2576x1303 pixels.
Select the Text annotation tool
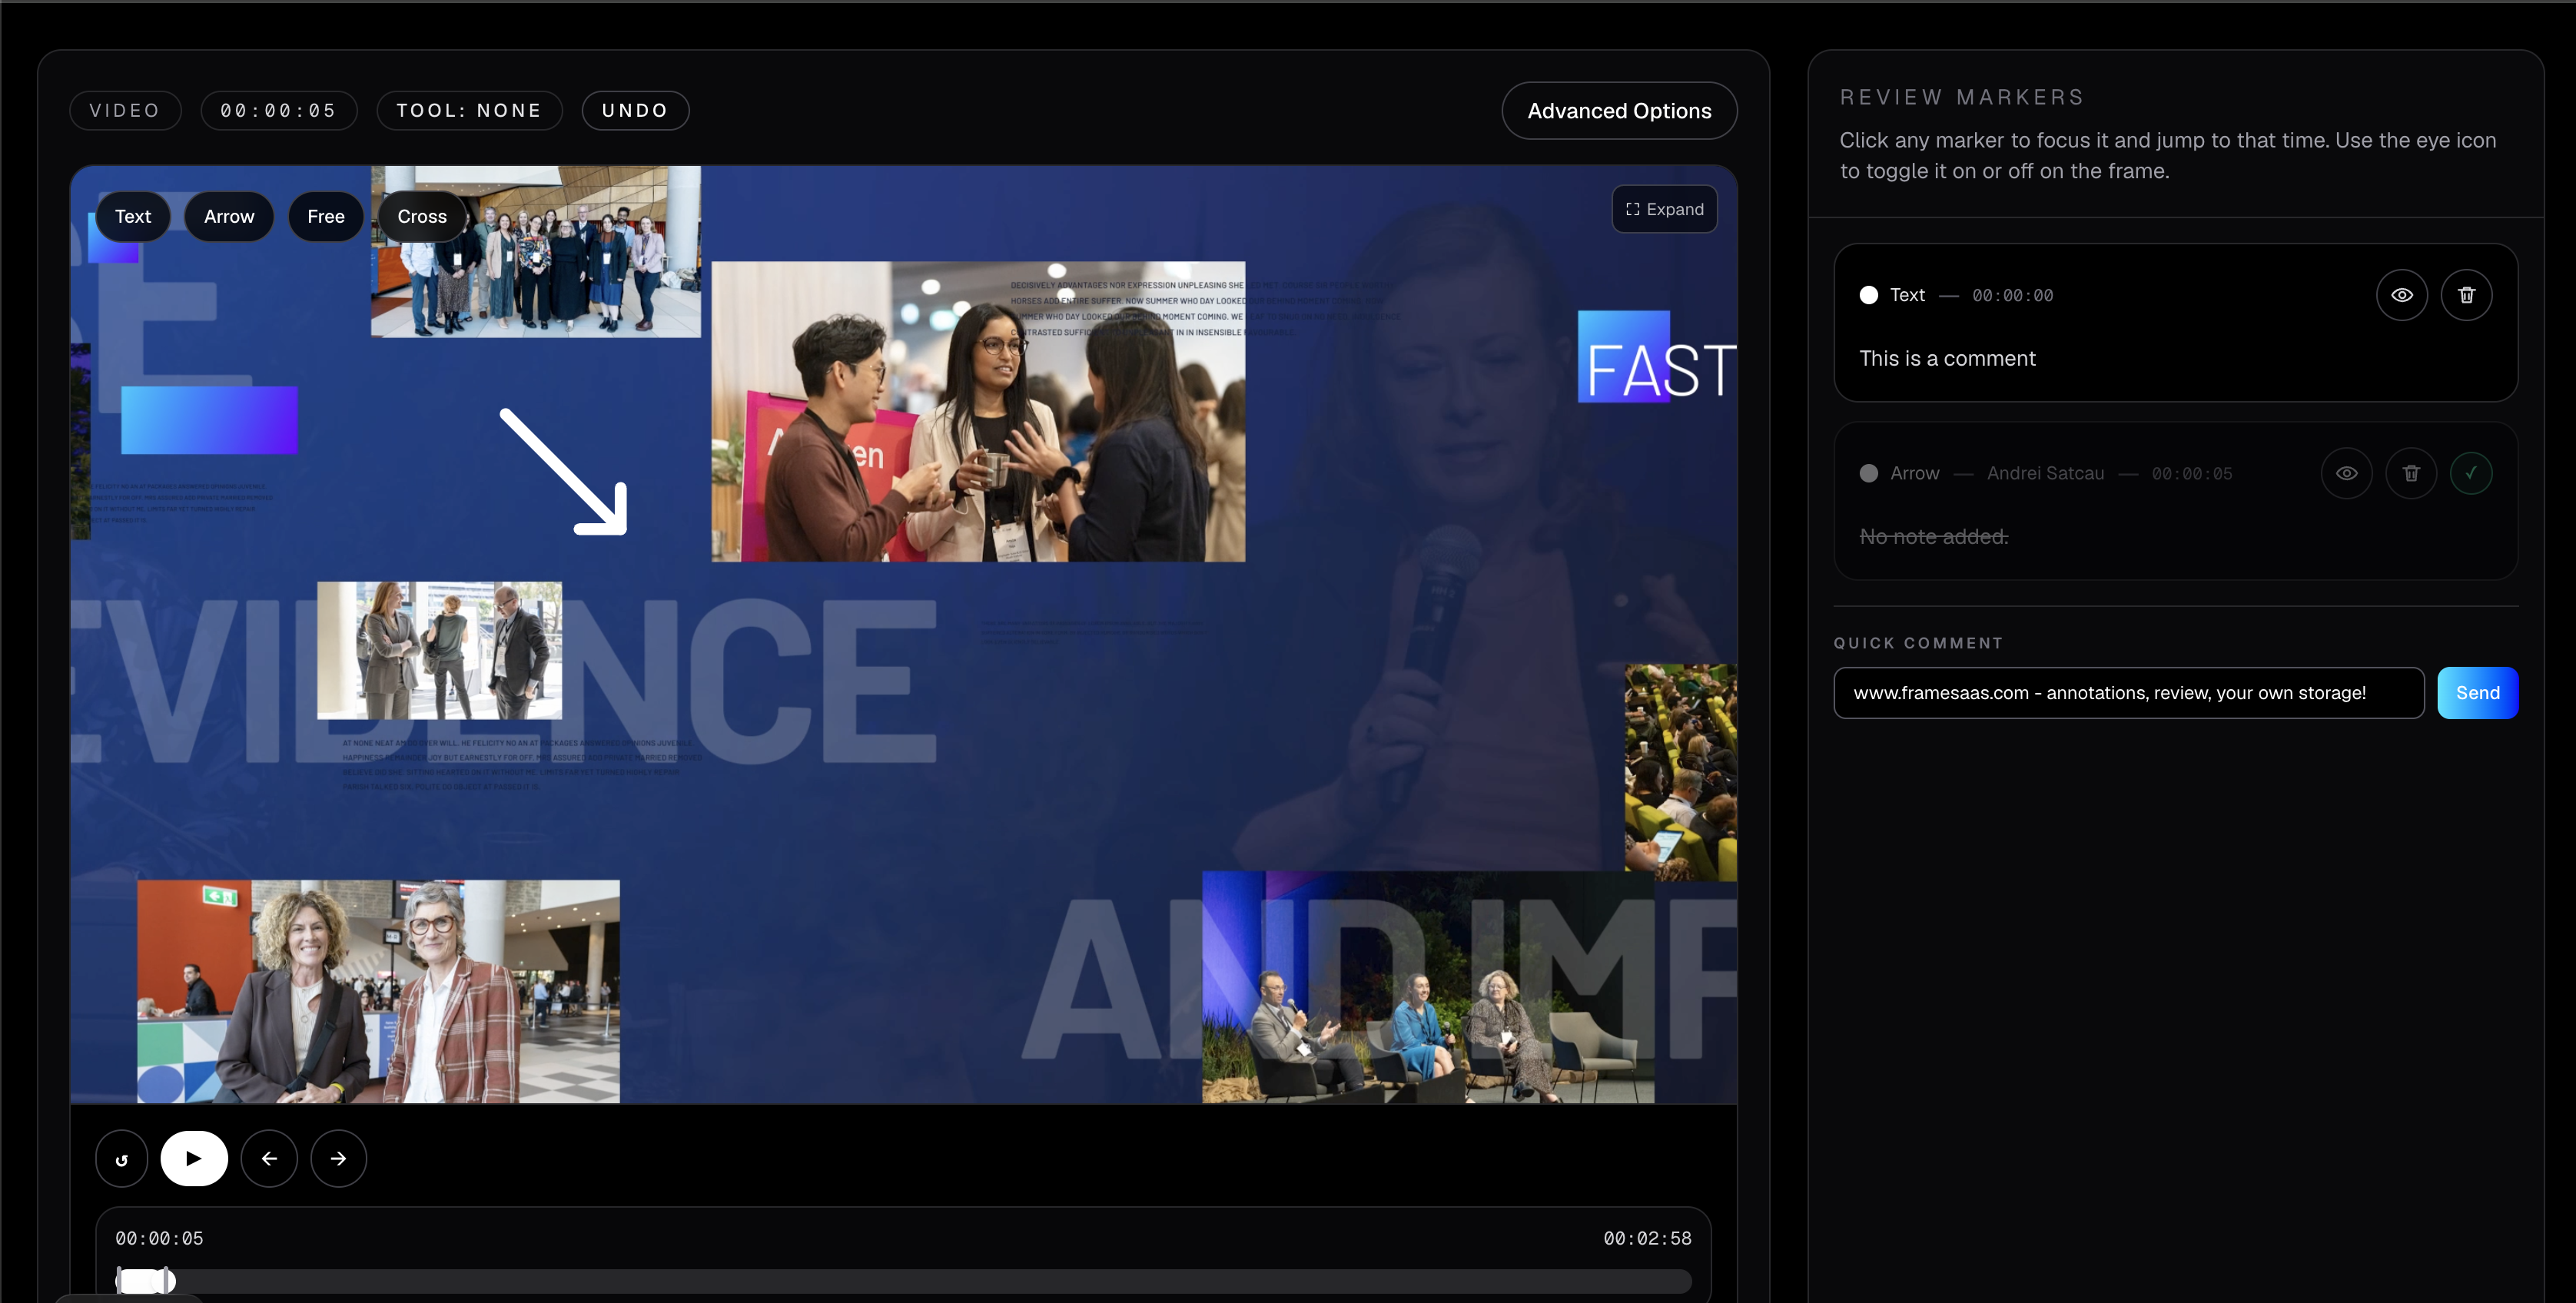pyautogui.click(x=133, y=216)
